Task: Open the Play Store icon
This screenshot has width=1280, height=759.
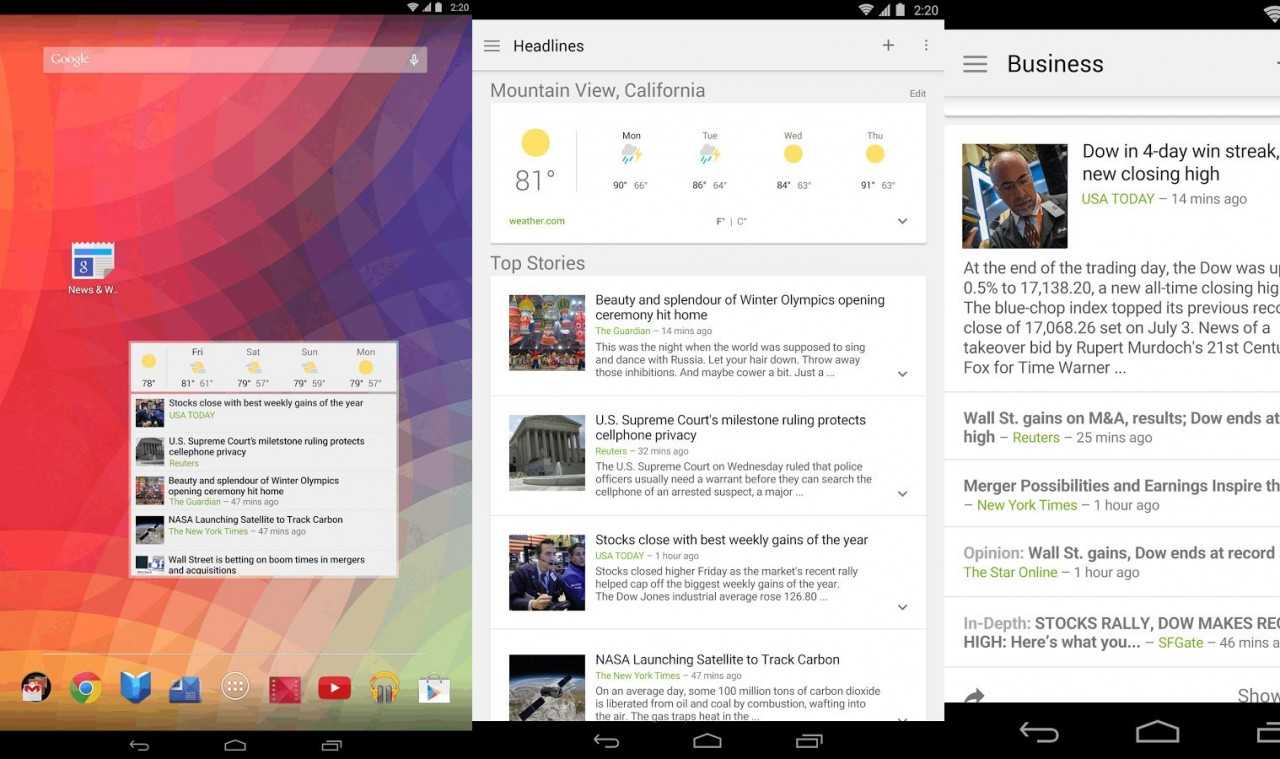Action: pos(434,687)
